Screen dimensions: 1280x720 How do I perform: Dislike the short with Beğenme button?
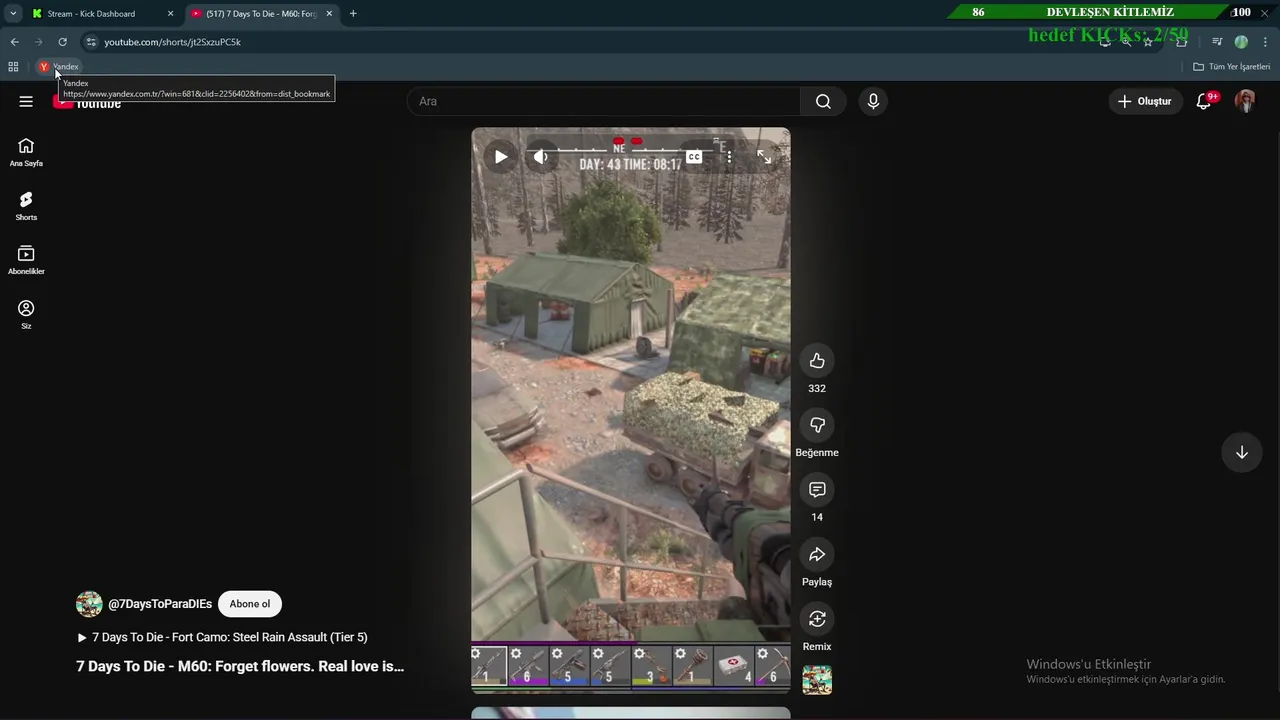point(817,425)
